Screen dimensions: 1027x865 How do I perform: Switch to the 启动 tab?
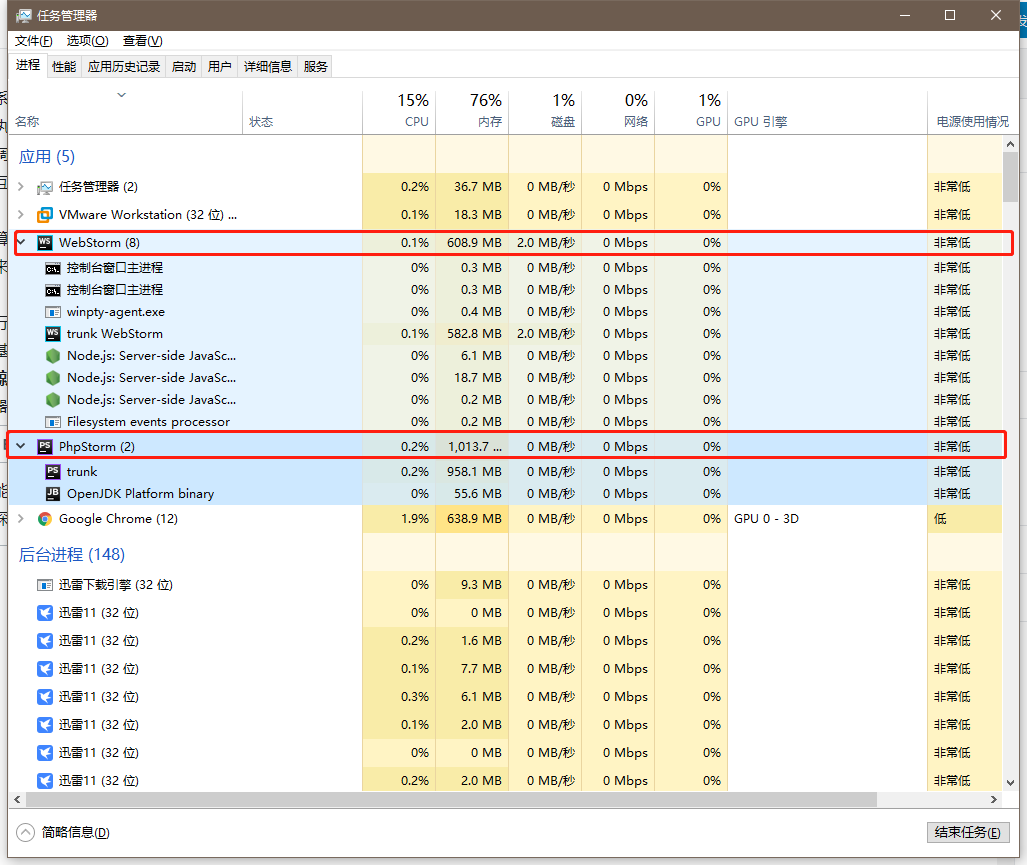pyautogui.click(x=184, y=67)
